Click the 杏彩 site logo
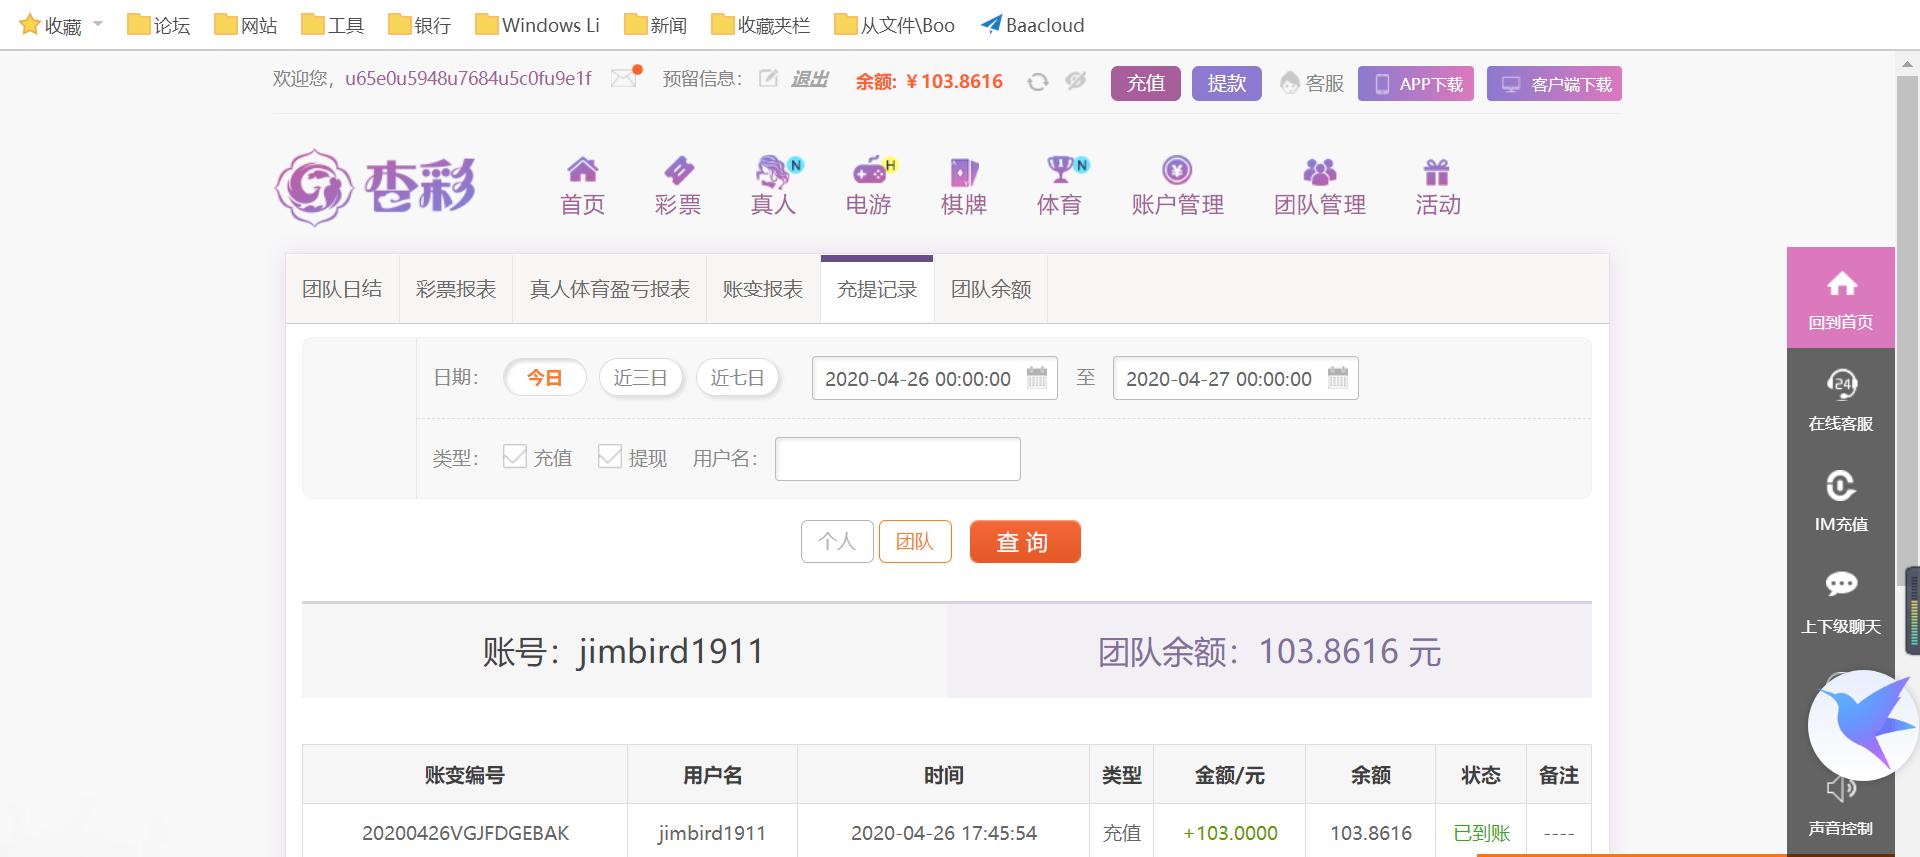The height and width of the screenshot is (857, 1920). click(375, 187)
